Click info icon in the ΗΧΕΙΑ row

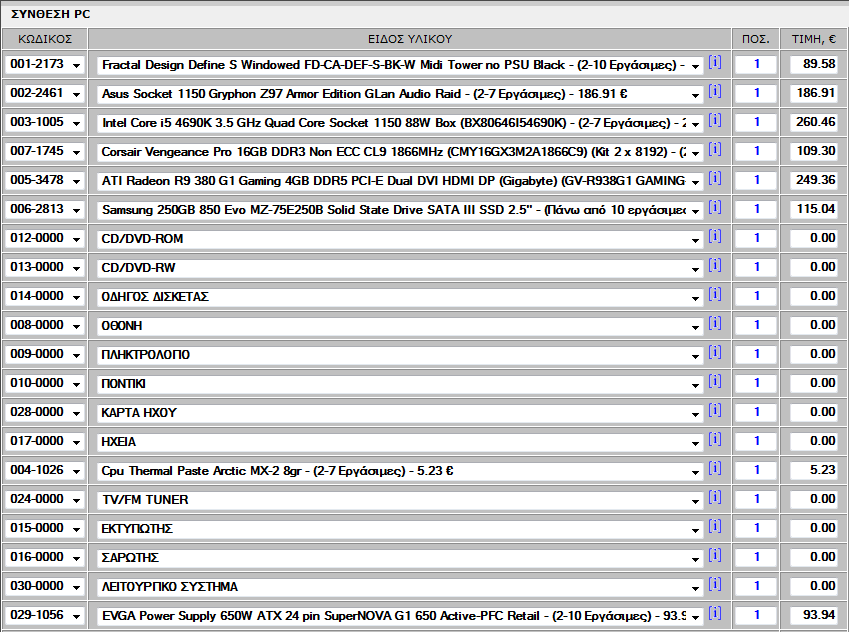click(715, 439)
